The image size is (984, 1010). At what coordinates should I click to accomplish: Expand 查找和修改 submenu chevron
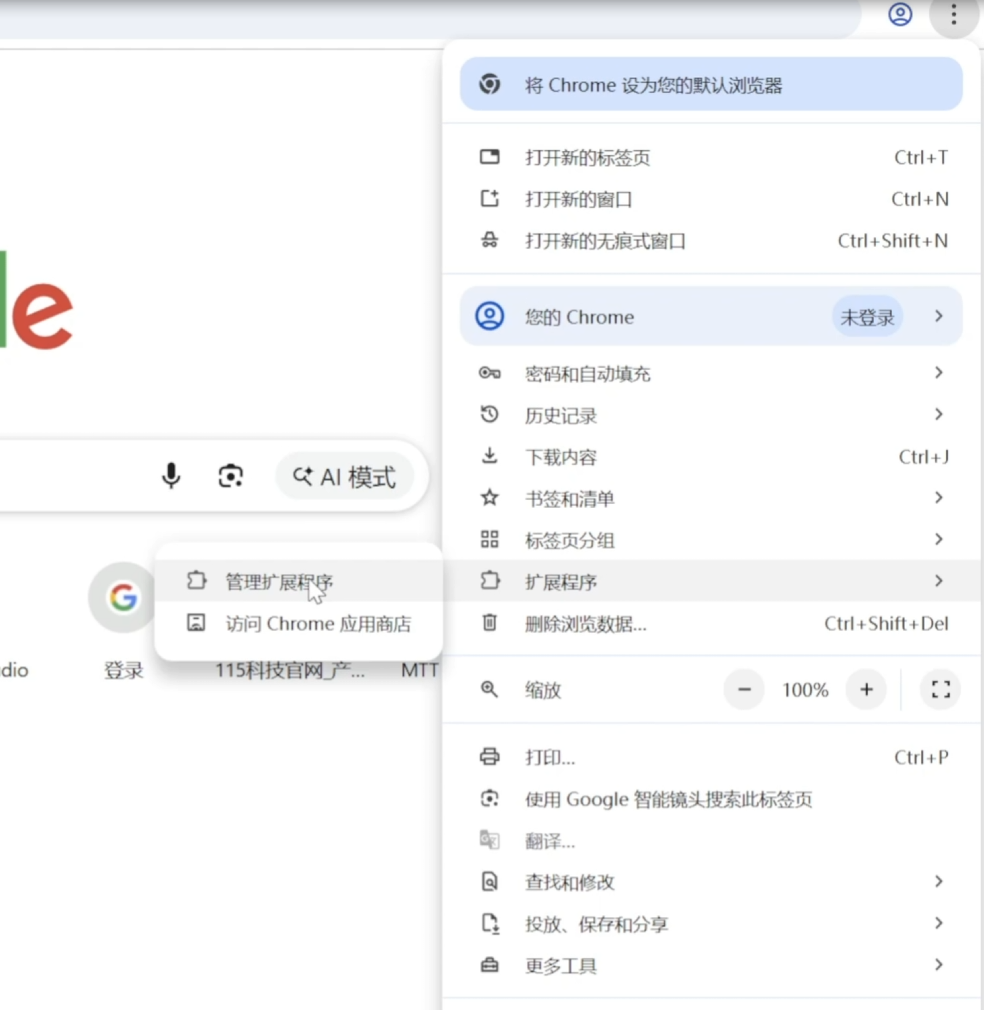pyautogui.click(x=939, y=881)
